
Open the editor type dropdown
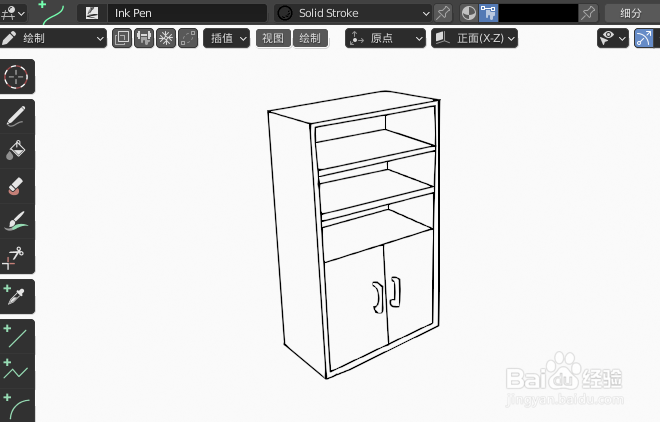coord(13,13)
